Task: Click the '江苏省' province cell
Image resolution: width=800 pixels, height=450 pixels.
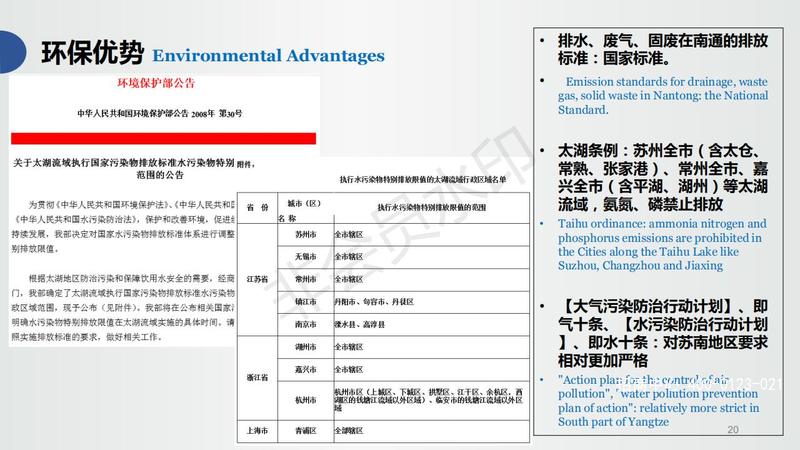Action: click(257, 280)
